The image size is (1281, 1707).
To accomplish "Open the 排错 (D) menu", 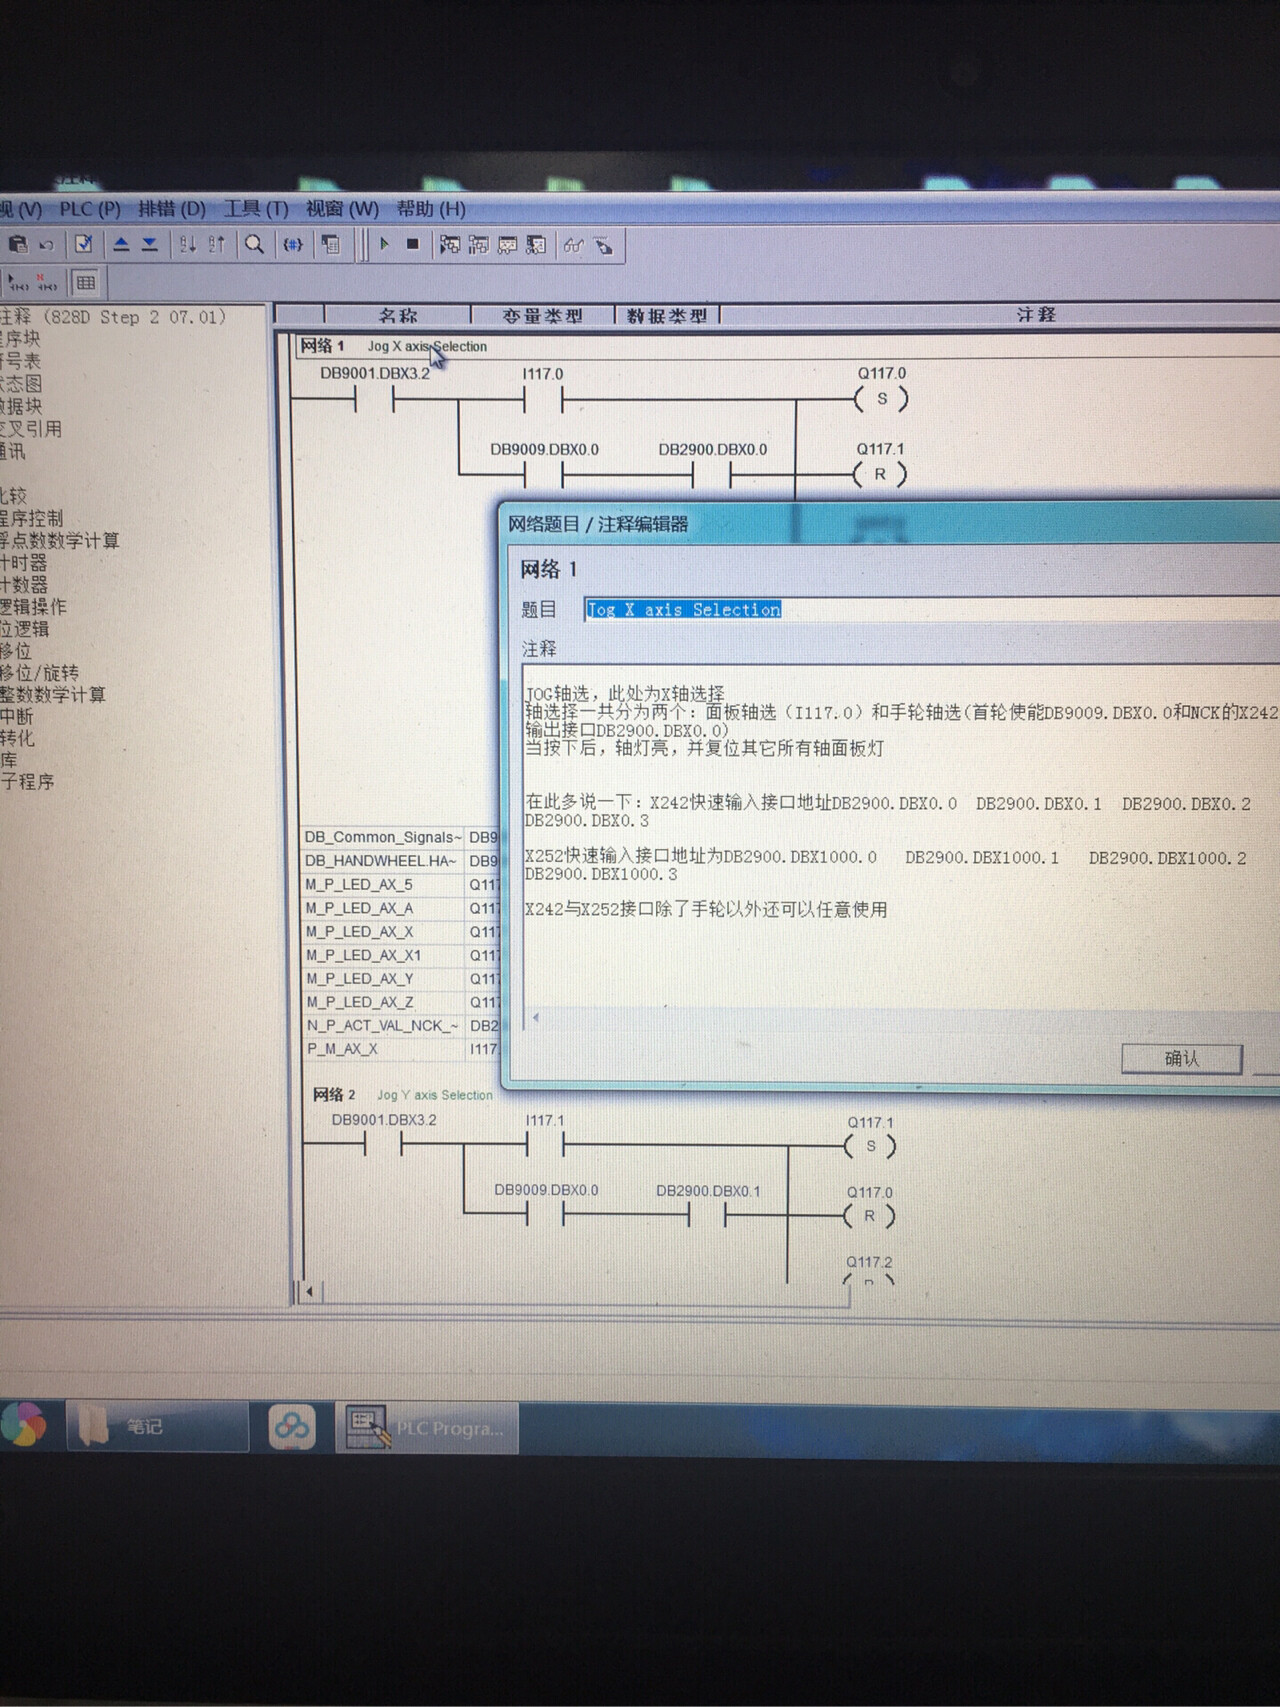I will (x=172, y=209).
